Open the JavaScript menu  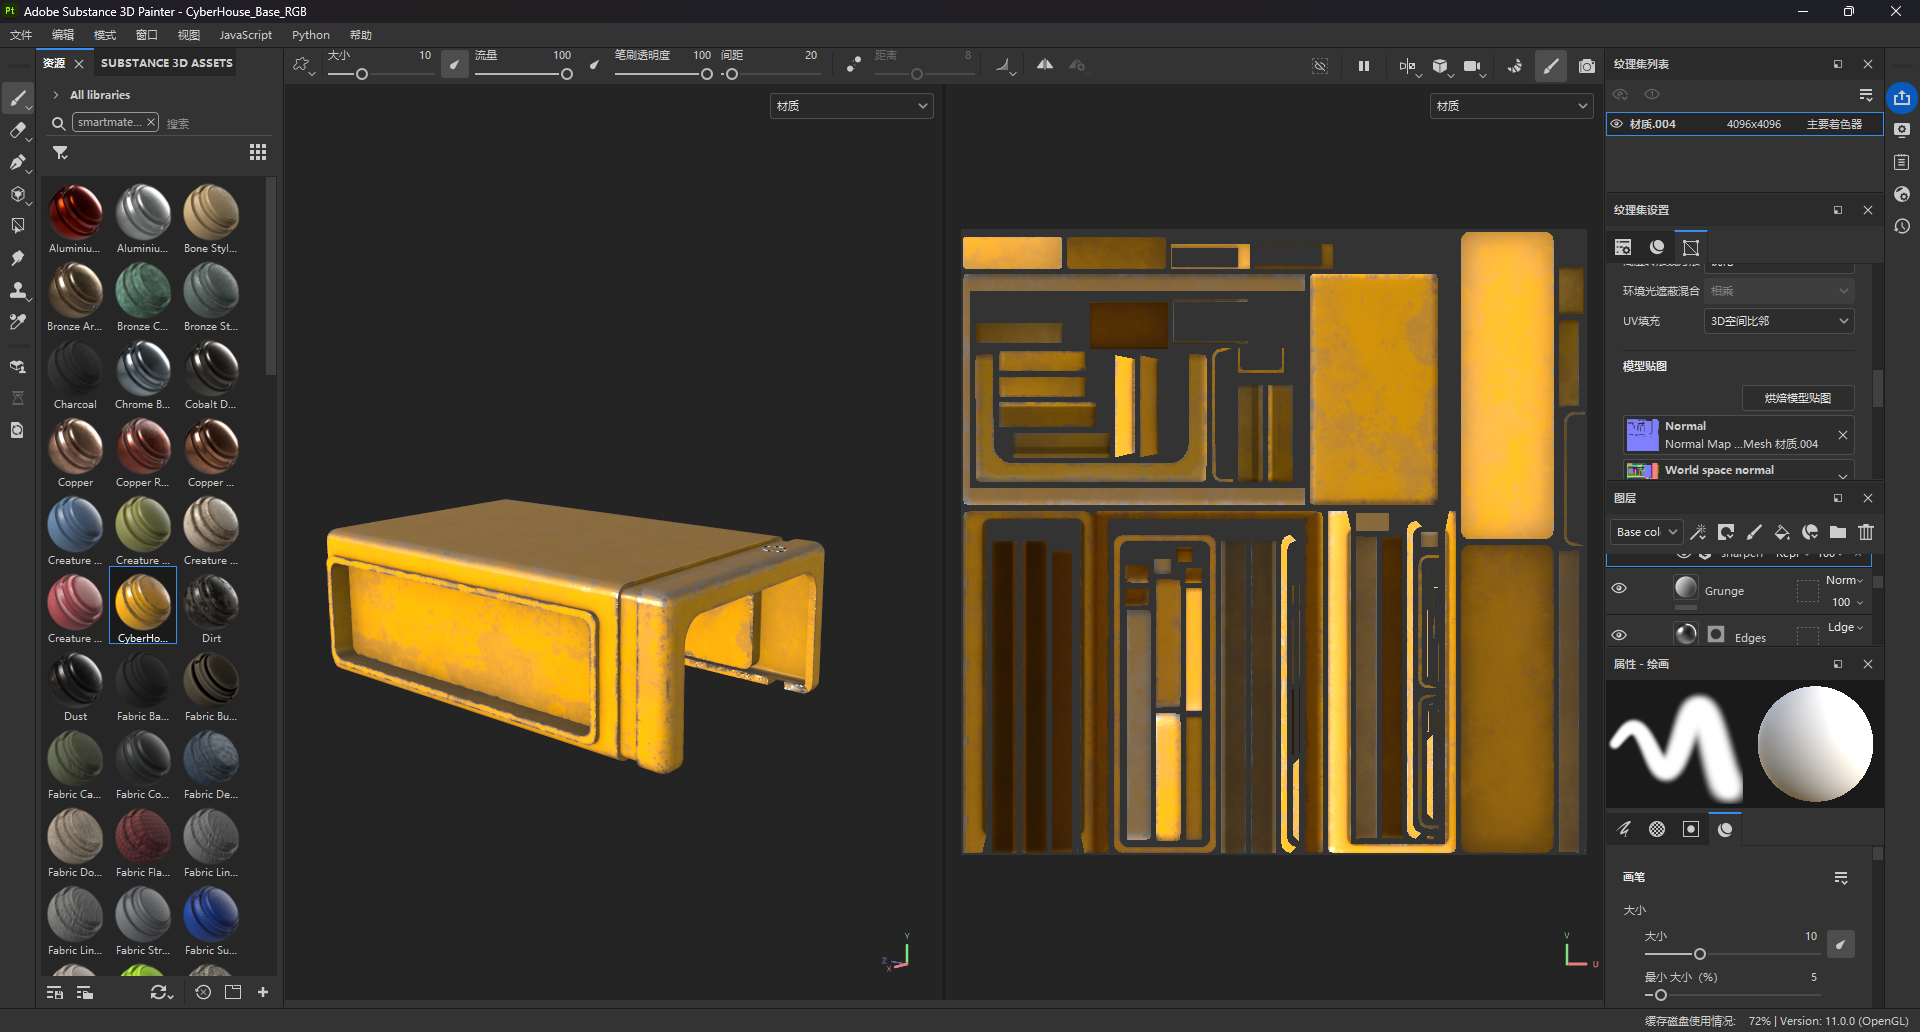pos(246,35)
